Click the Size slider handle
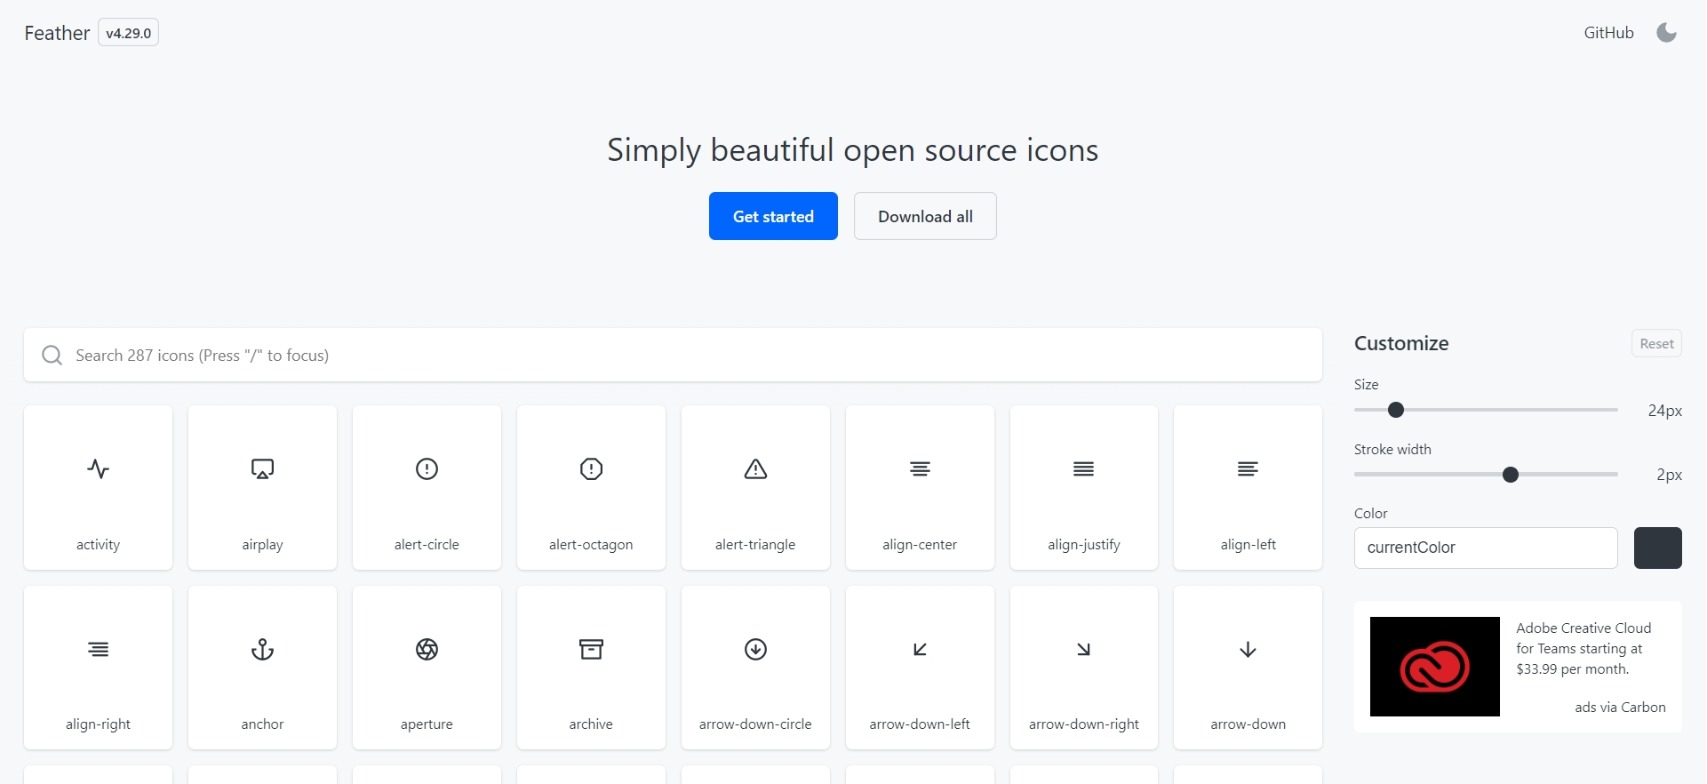The image size is (1707, 784). (x=1396, y=410)
